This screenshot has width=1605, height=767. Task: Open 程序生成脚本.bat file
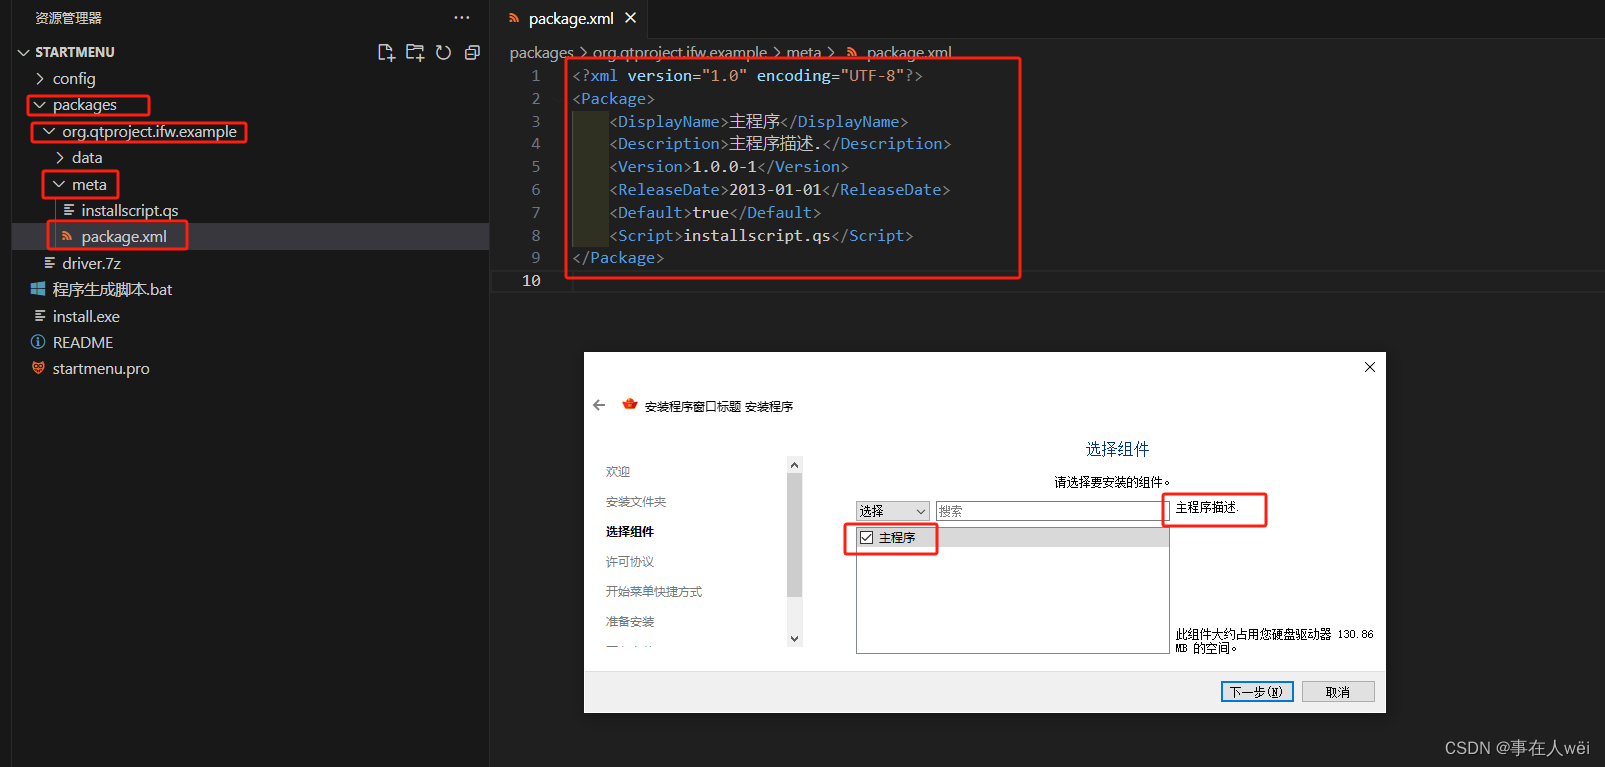pos(112,289)
